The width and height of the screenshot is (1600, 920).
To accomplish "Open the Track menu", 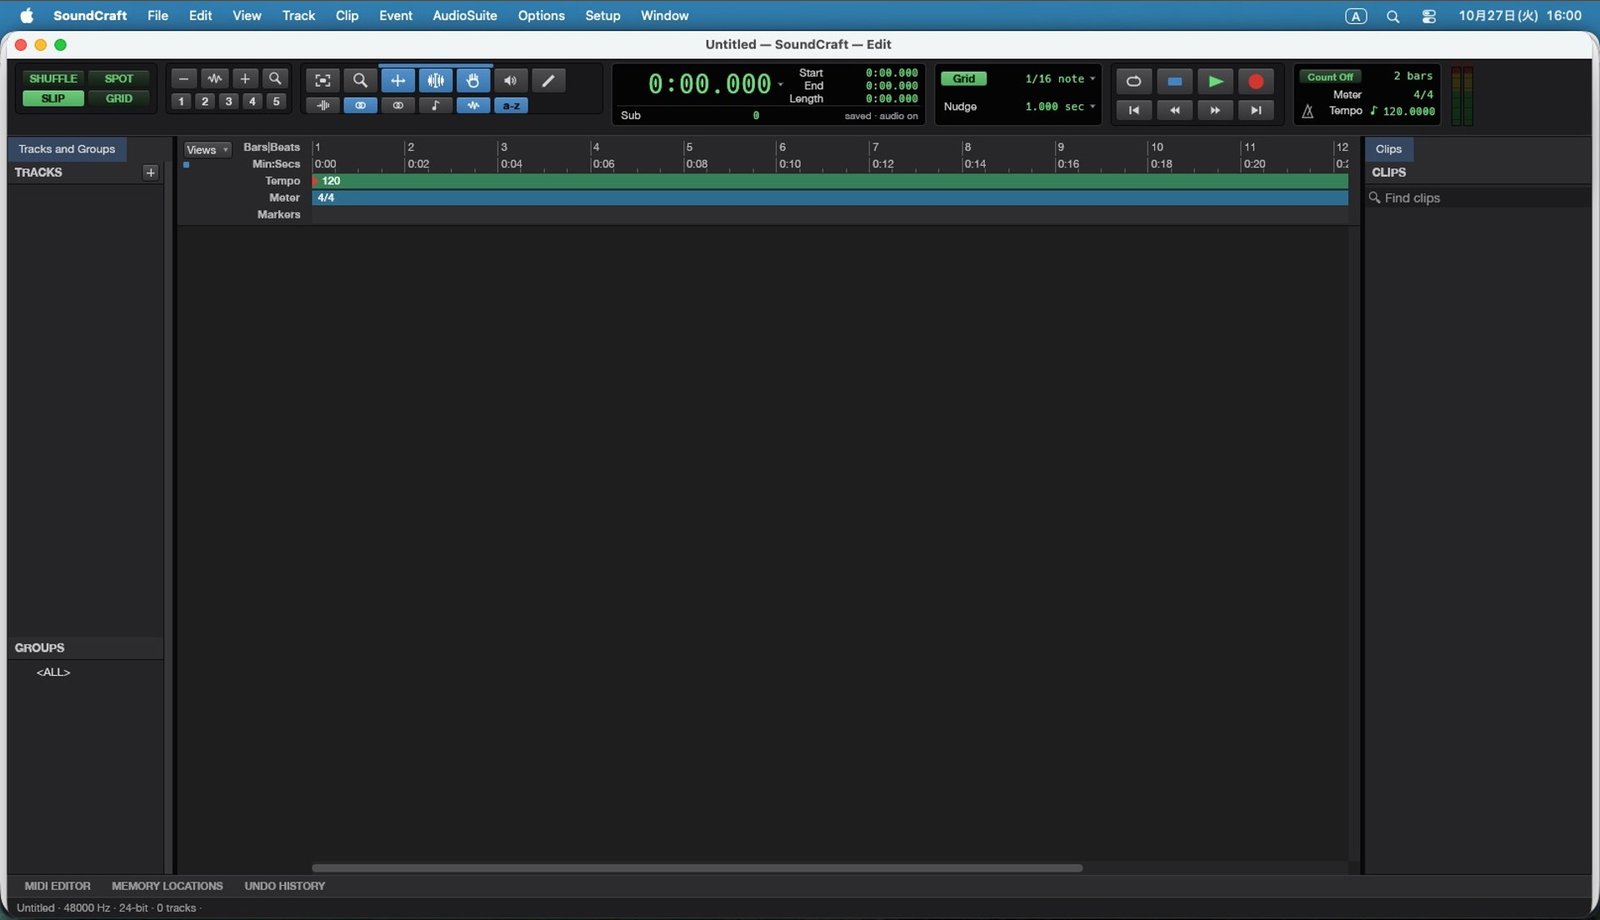I will pos(298,15).
